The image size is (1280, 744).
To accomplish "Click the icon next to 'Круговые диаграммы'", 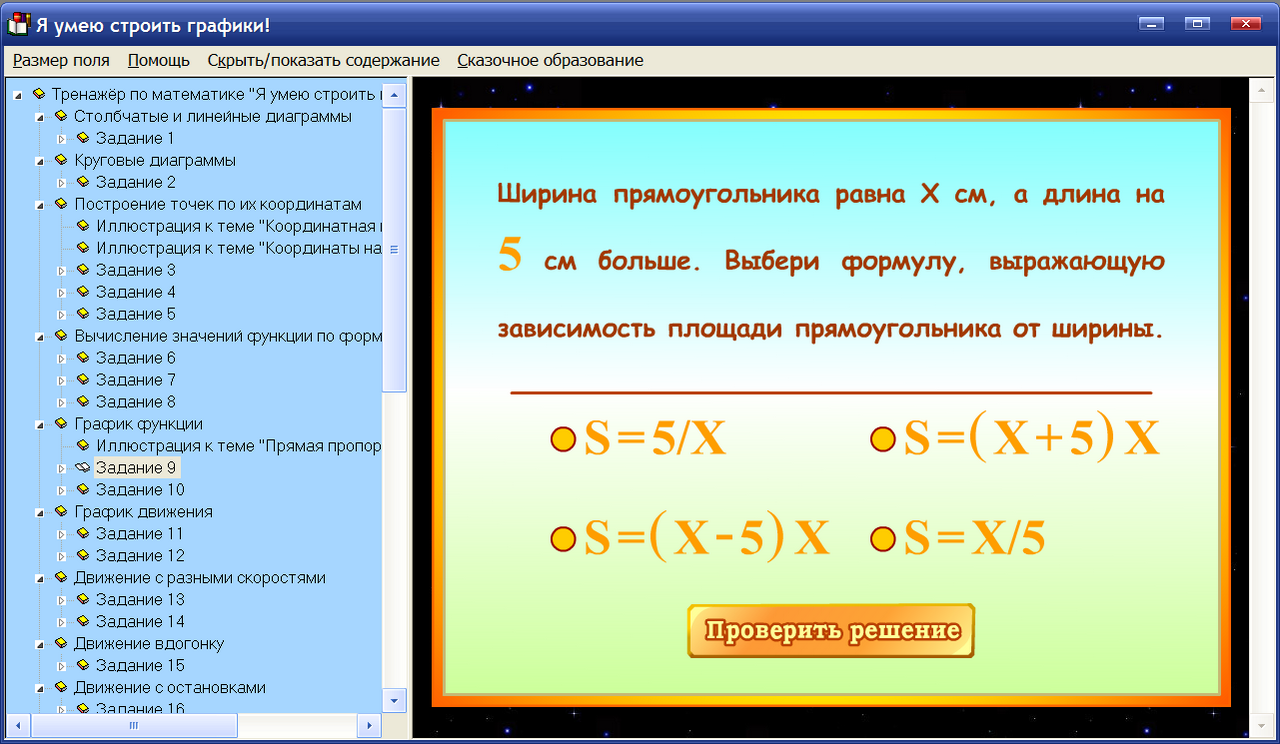I will click(60, 160).
